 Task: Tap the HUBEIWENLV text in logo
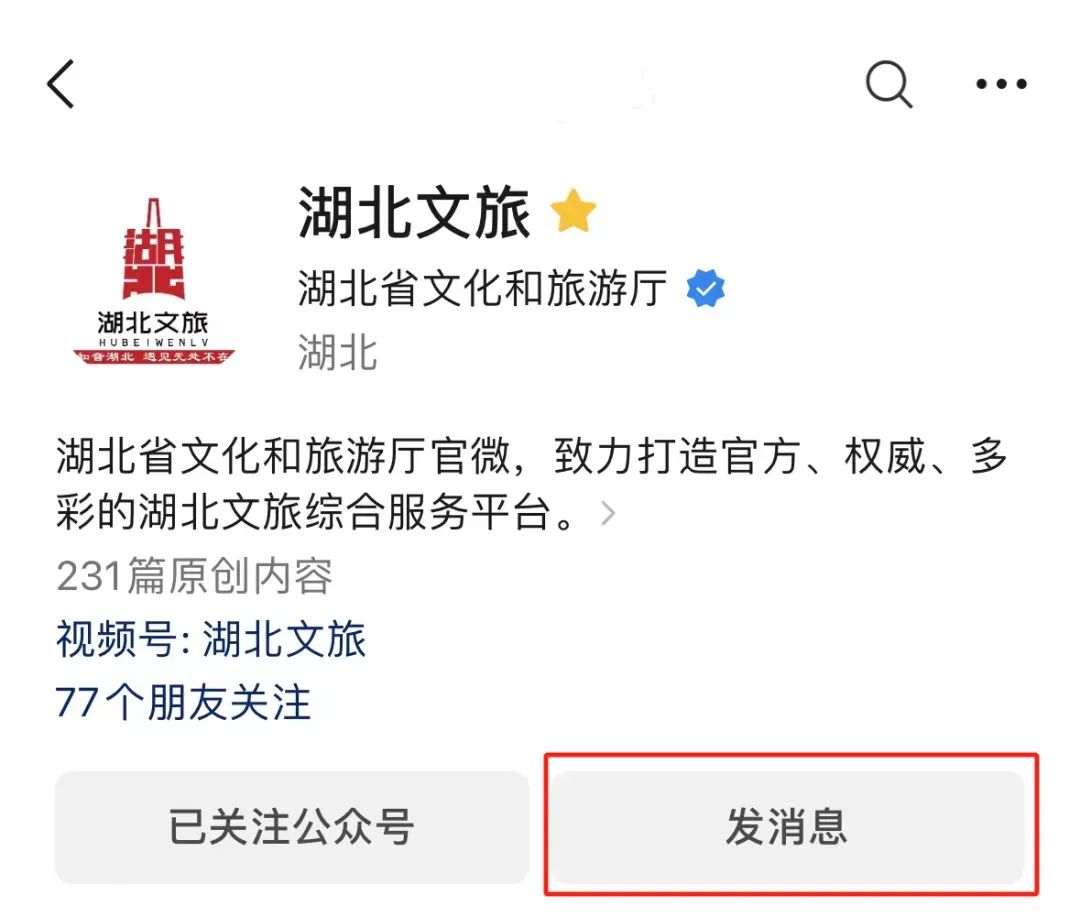coord(153,342)
